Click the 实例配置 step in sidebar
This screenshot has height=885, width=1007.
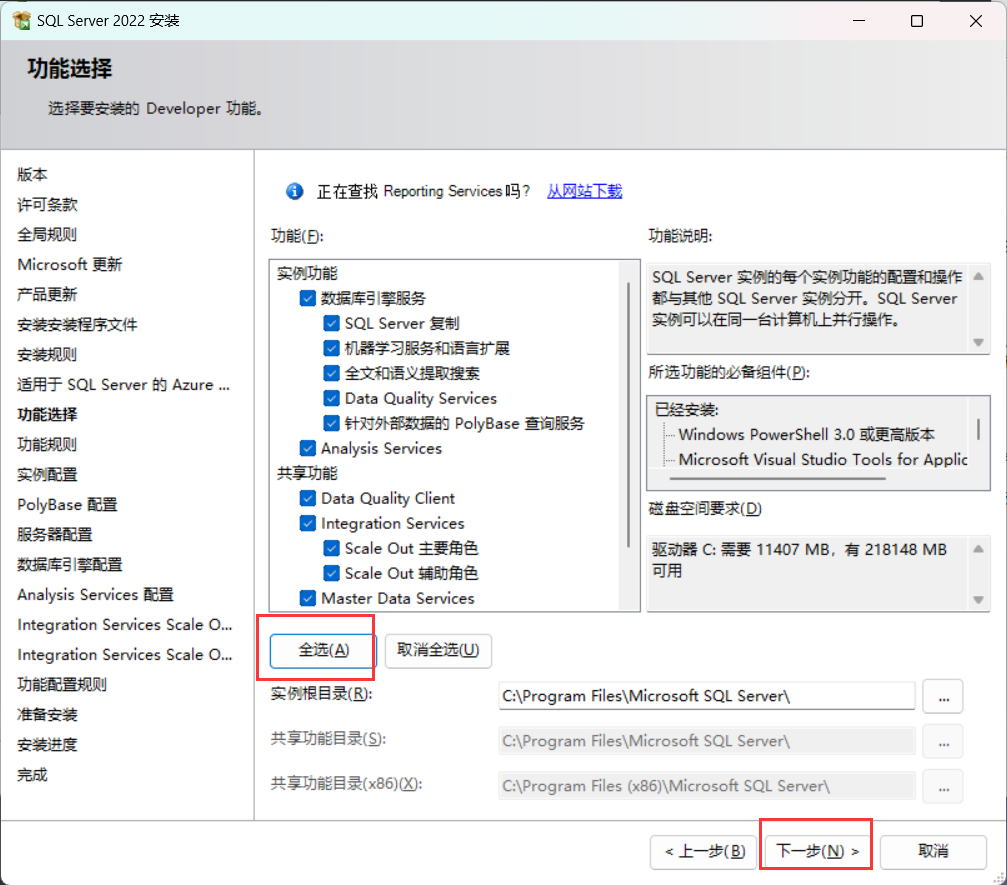pyautogui.click(x=47, y=475)
